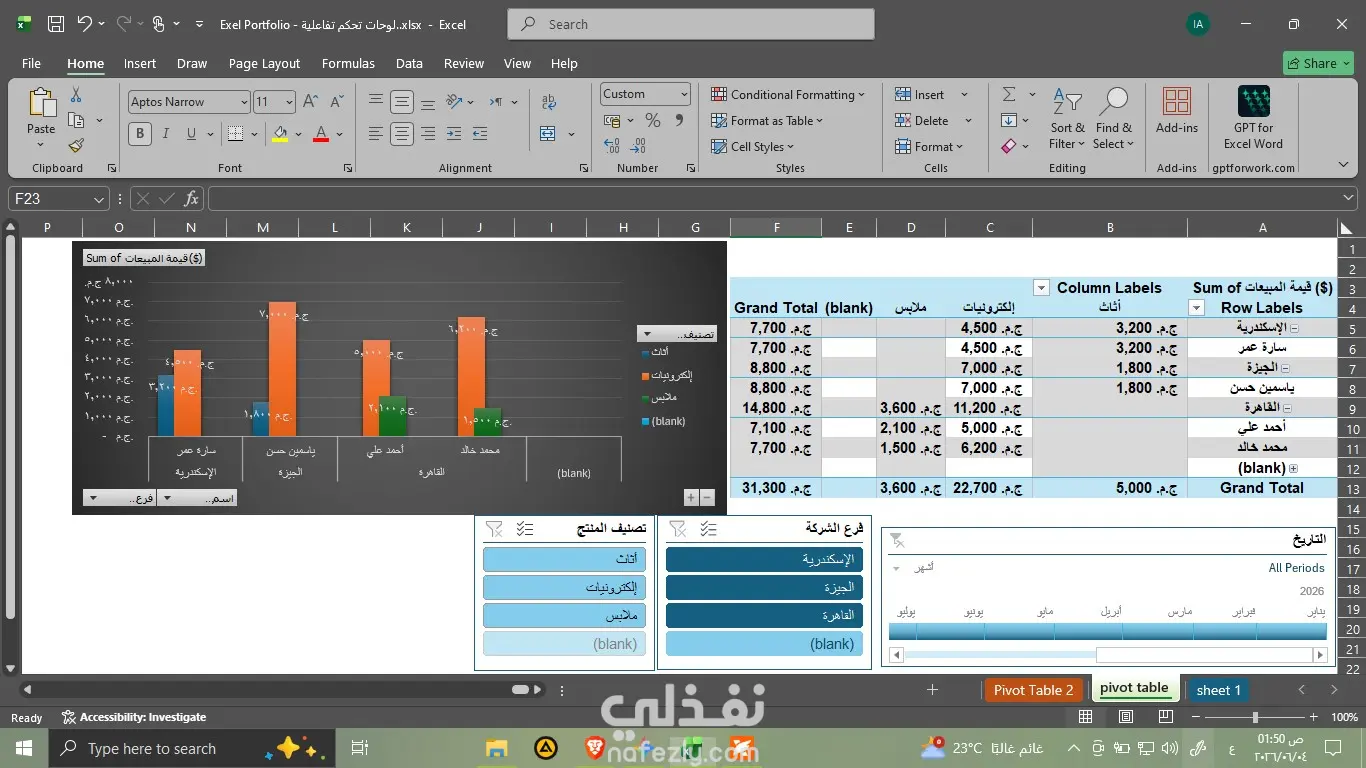Open the sheet 1 tab
Viewport: 1366px width, 768px height.
(x=1218, y=690)
